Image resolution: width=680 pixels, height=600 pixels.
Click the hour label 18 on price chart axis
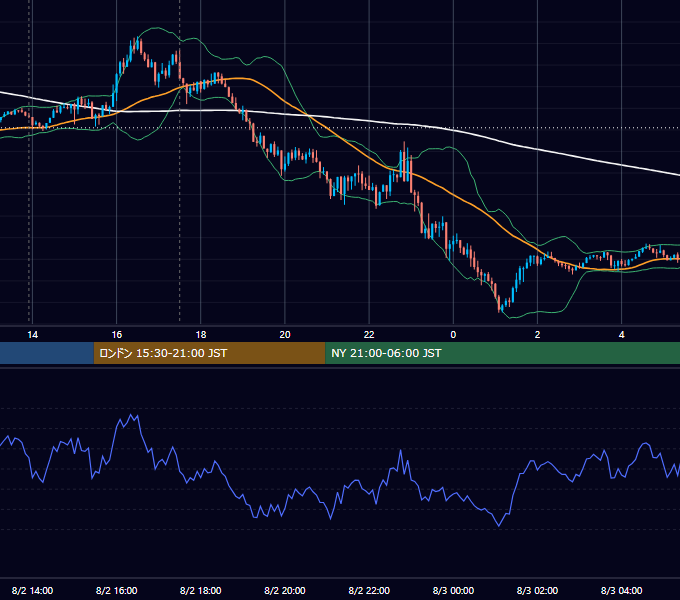click(201, 335)
